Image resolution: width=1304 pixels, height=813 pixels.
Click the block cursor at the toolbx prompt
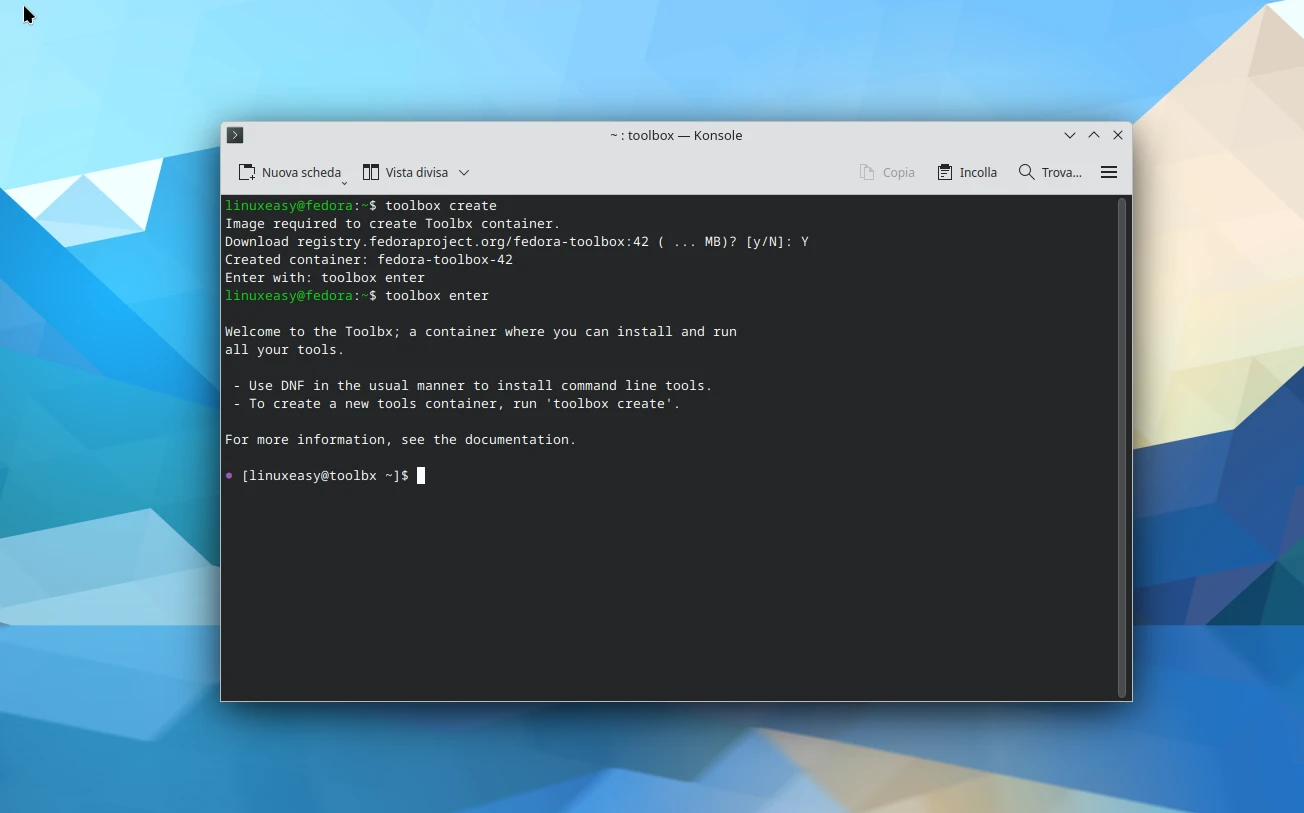[x=421, y=476]
